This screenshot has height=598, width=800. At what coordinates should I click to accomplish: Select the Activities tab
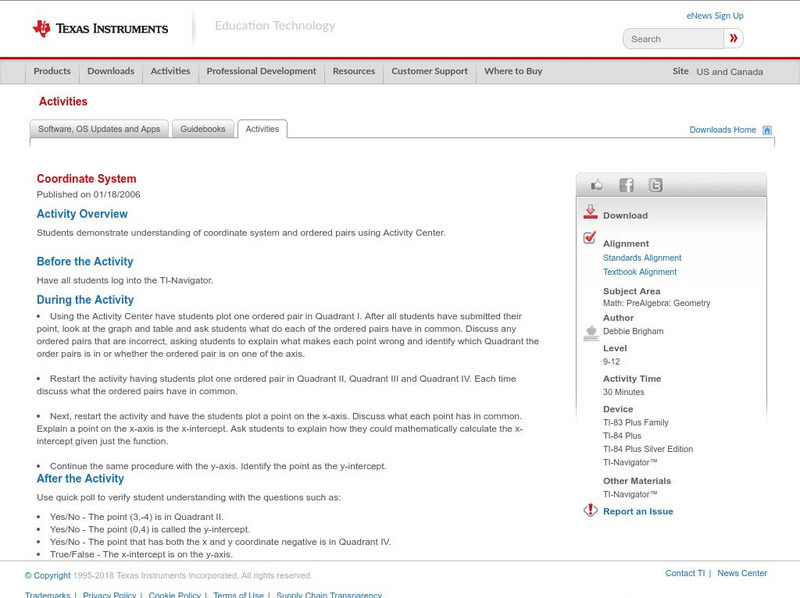262,129
